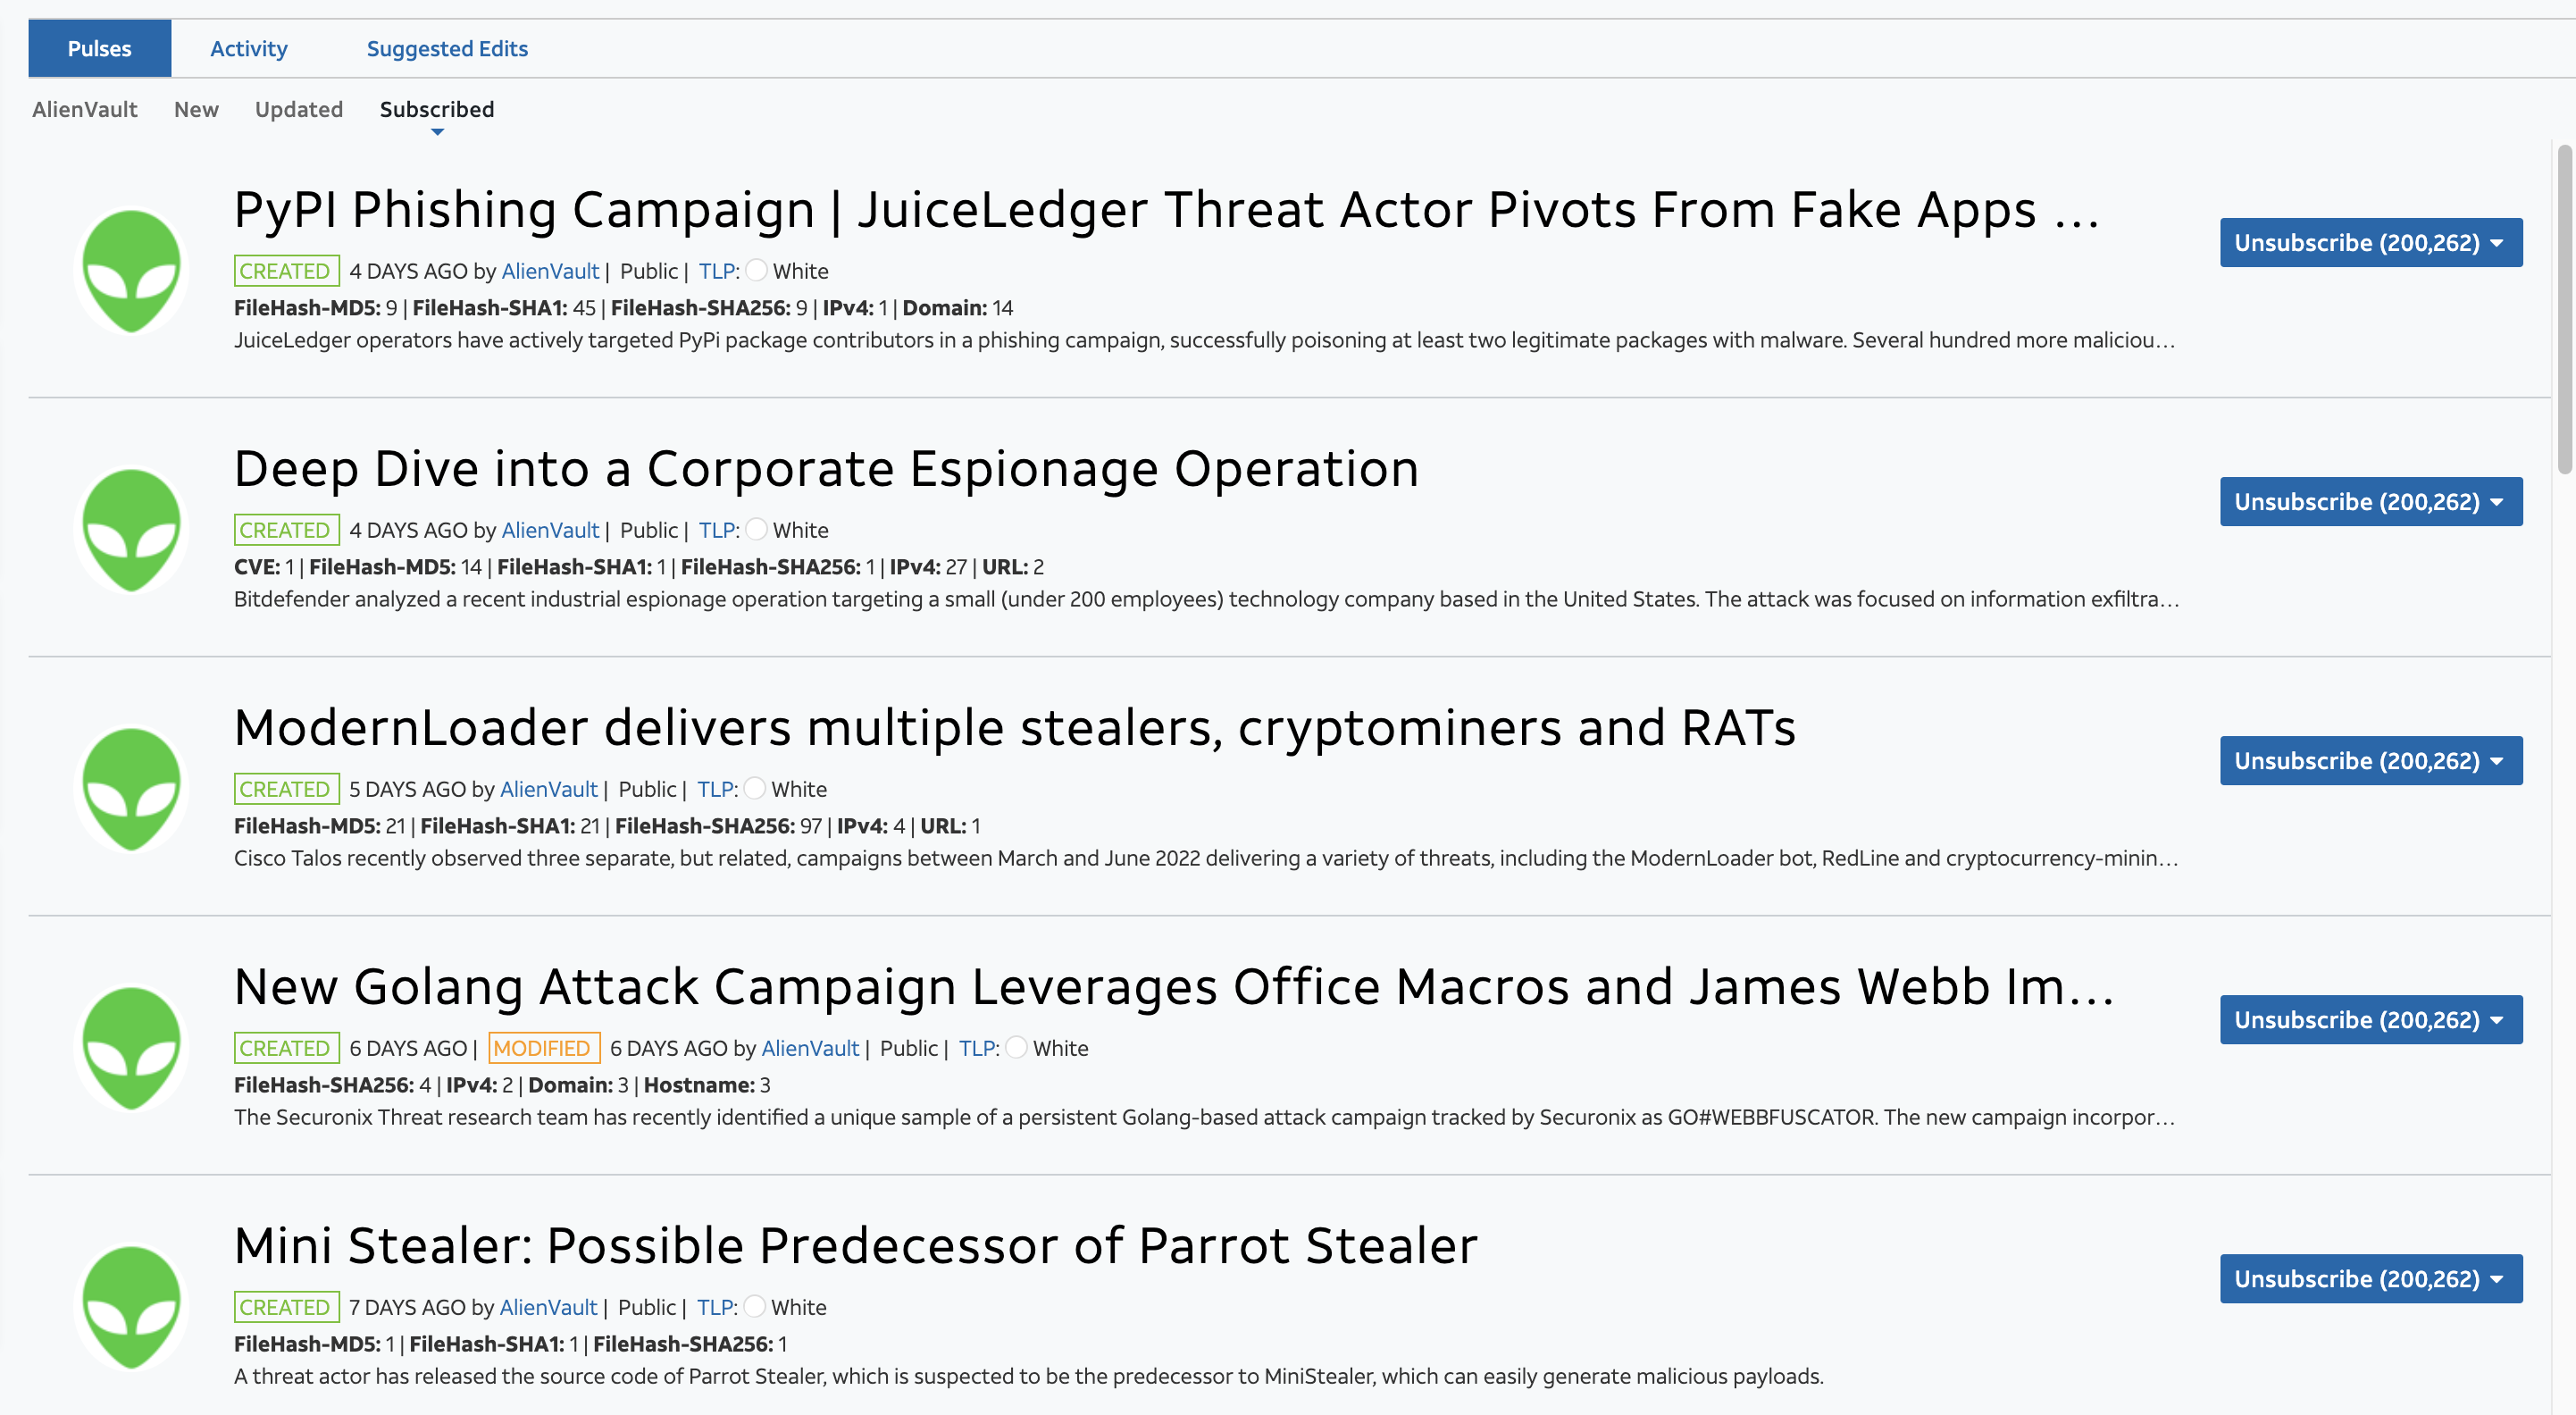Open the Unsubscribe dropdown on Deep Dive pulse
The image size is (2576, 1415).
tap(2499, 501)
